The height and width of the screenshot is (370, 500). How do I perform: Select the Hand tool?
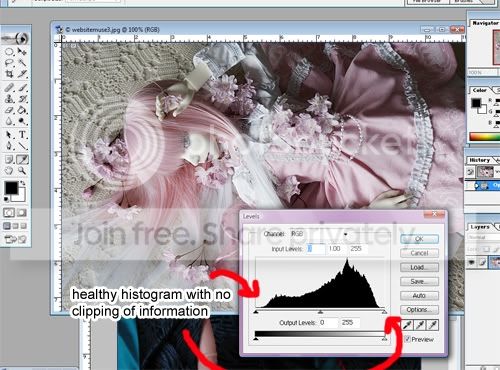click(9, 171)
